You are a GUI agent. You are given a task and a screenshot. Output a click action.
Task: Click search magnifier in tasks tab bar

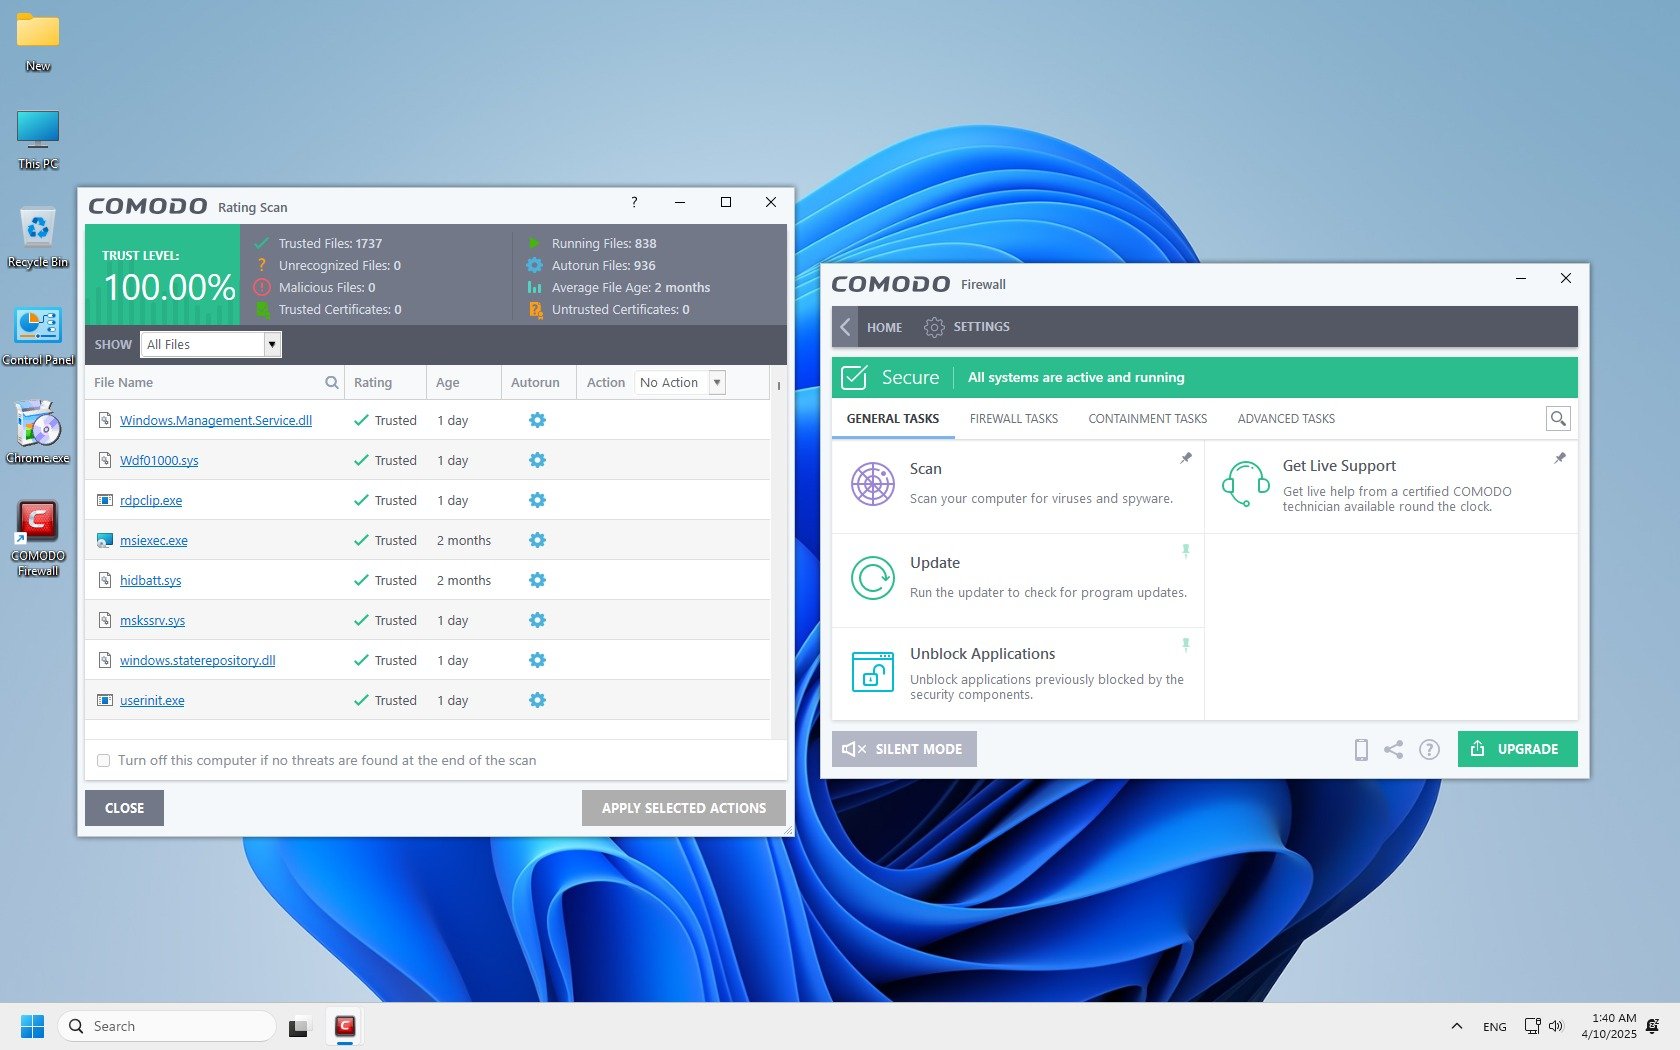click(x=1557, y=419)
